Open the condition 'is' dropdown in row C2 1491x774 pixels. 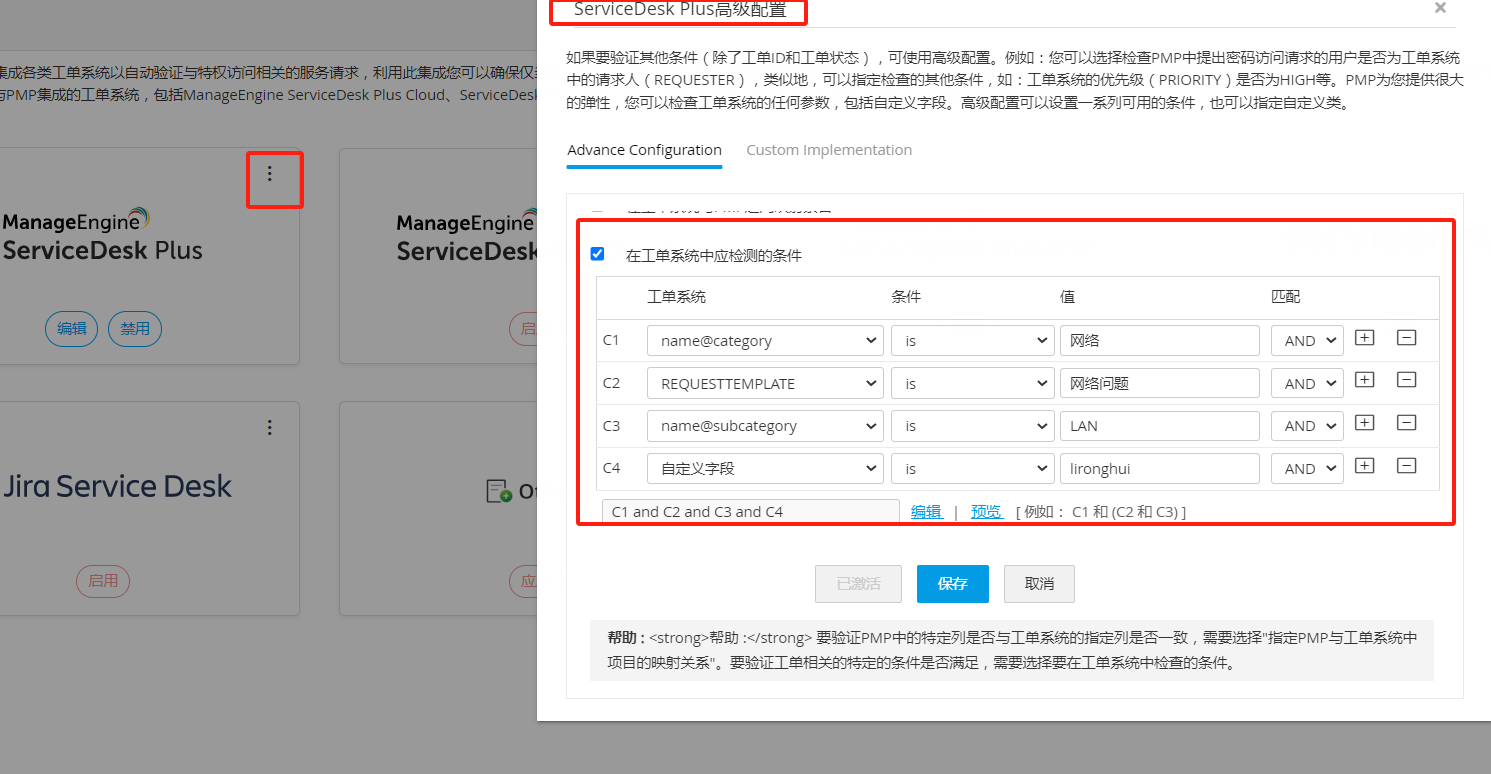(x=972, y=383)
